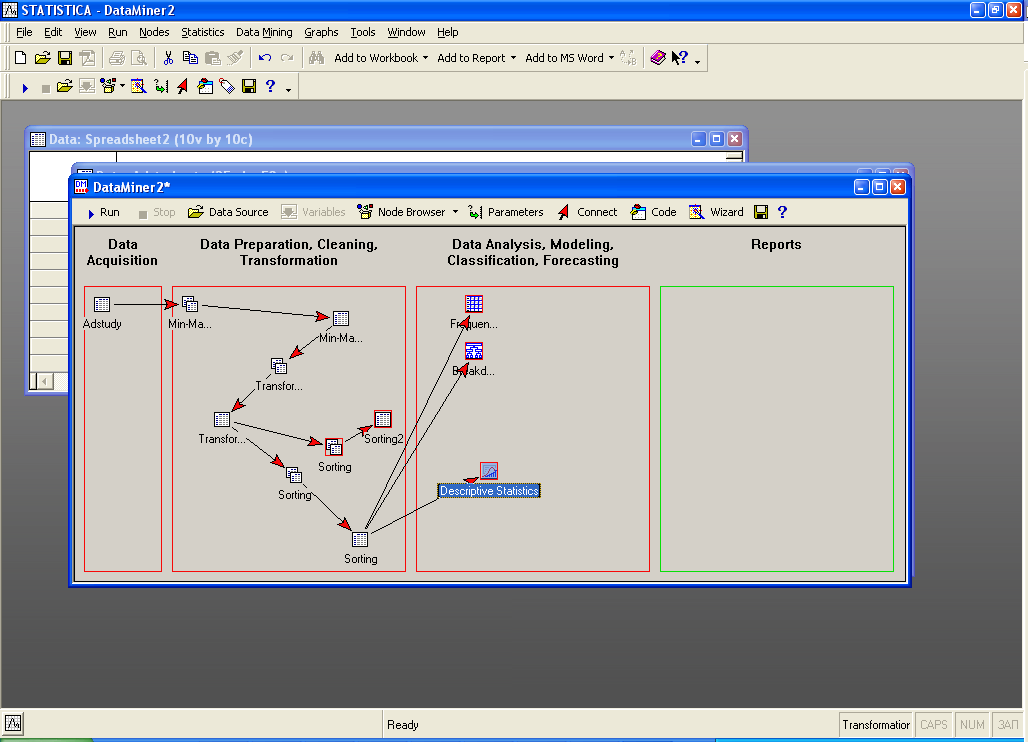1028x742 pixels.
Task: Click the Find binoculars icon
Action: coord(316,58)
